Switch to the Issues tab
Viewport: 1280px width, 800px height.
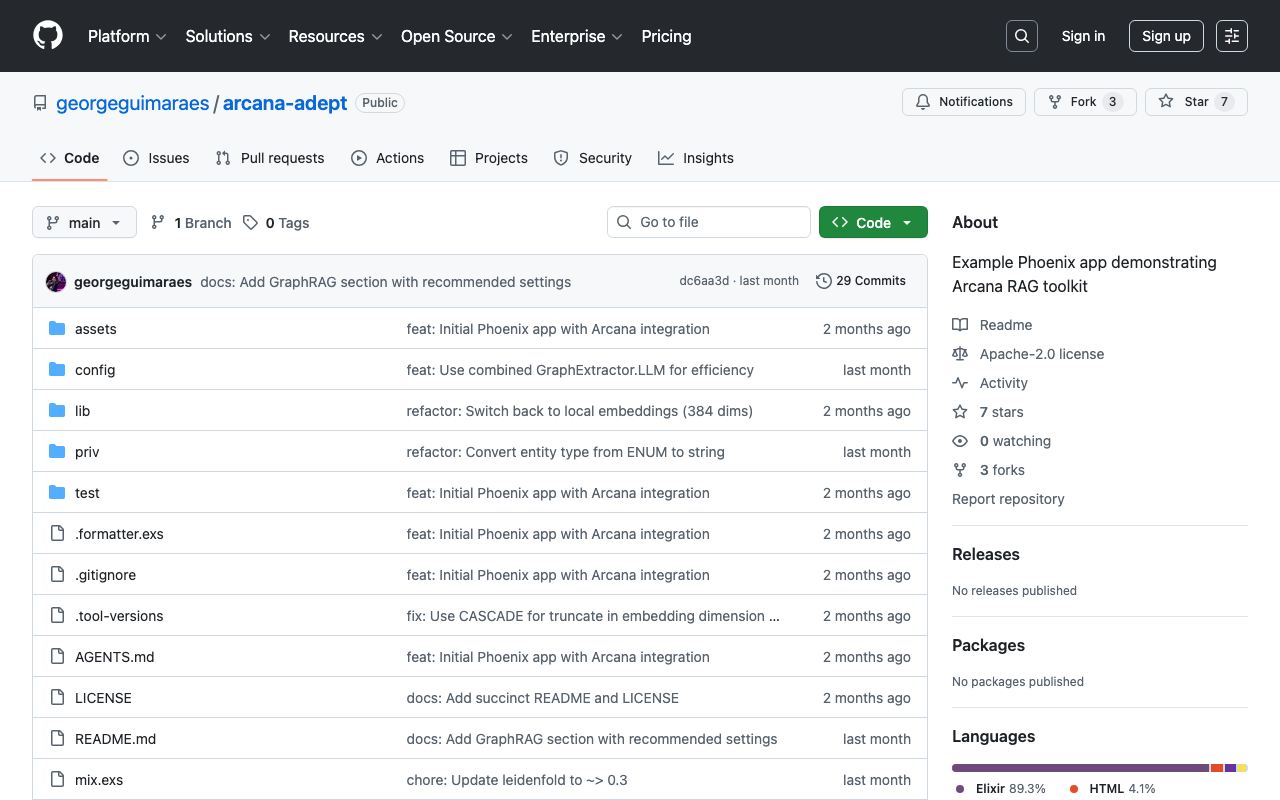coord(156,158)
